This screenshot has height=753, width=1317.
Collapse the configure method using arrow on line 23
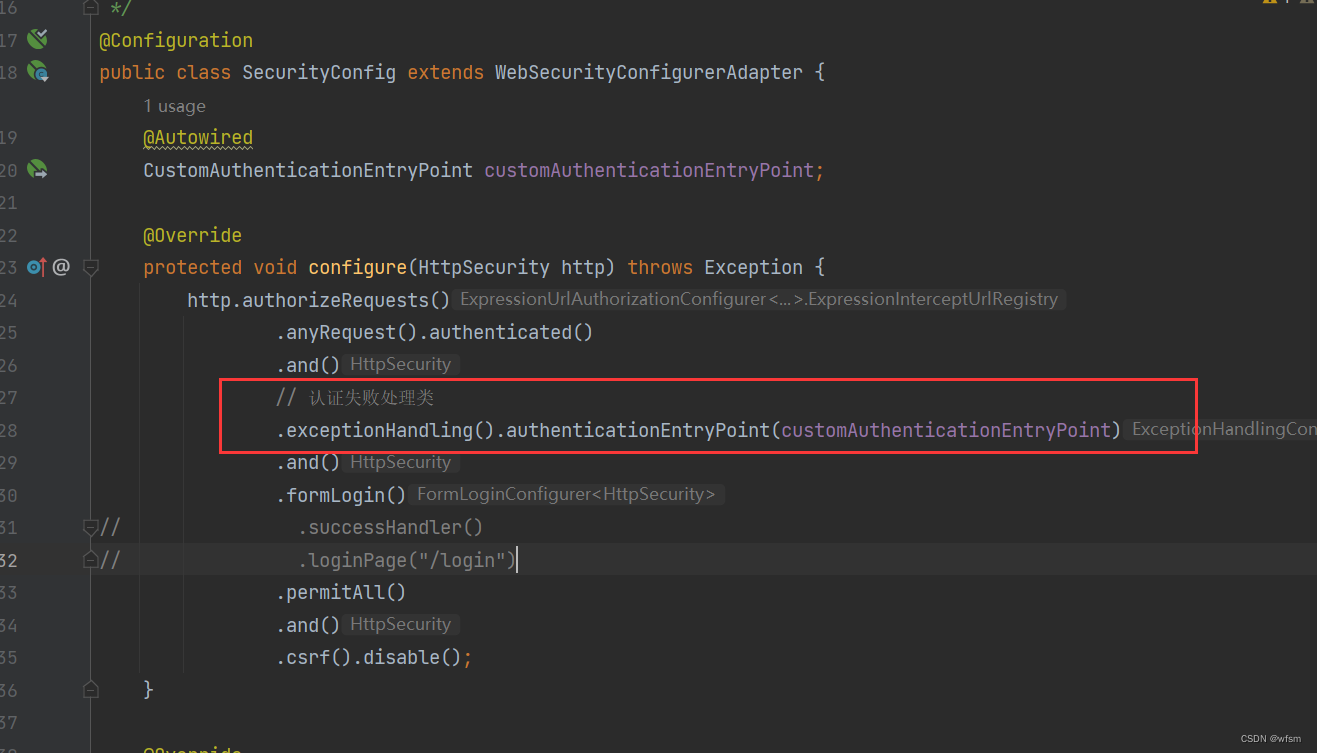(x=90, y=266)
